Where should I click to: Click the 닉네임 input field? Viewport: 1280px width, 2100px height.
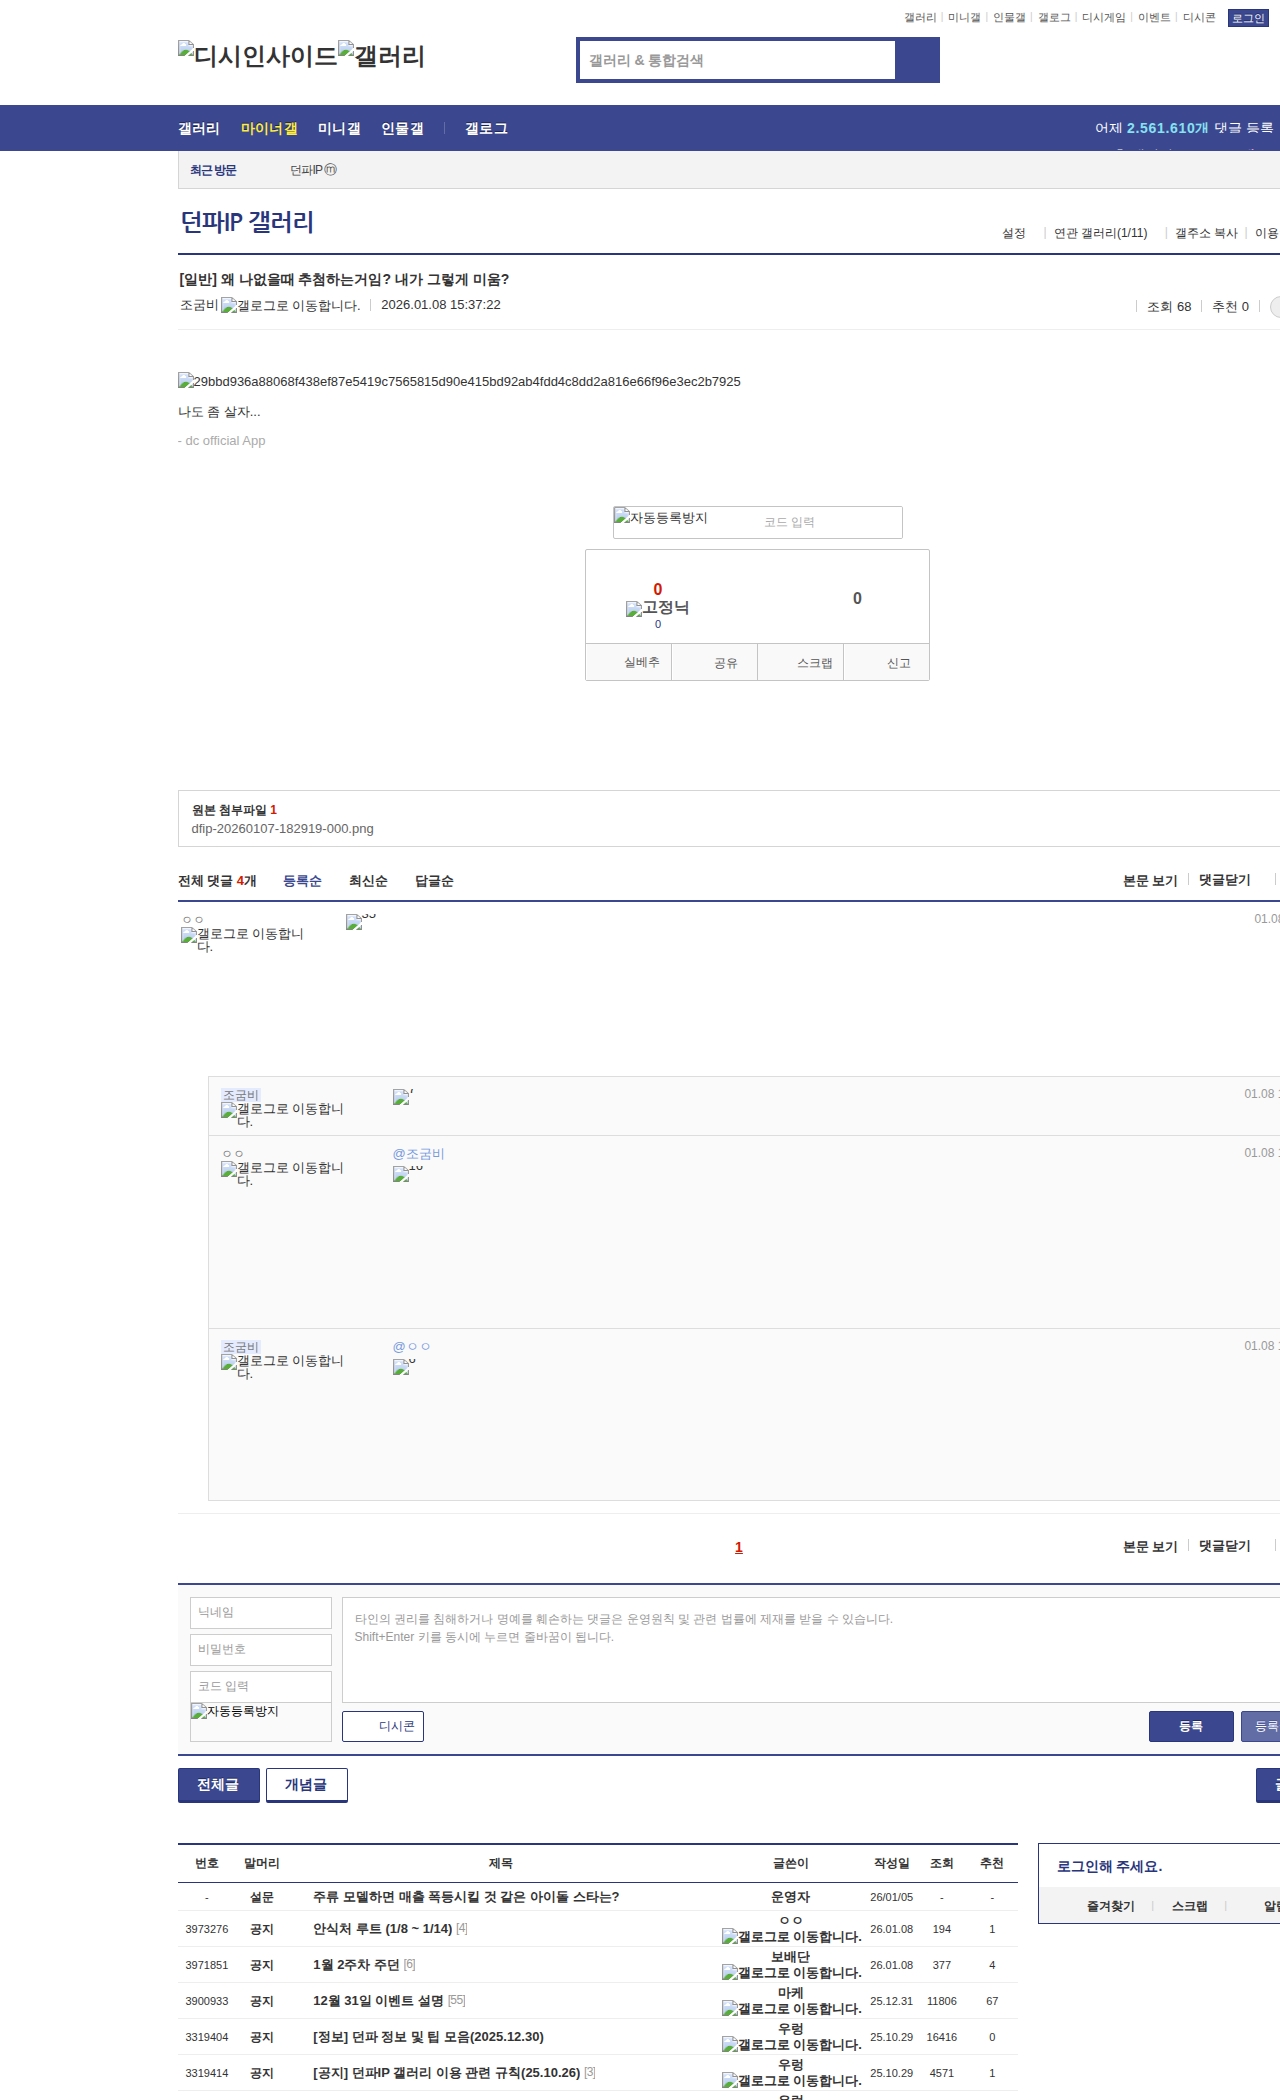point(260,1612)
